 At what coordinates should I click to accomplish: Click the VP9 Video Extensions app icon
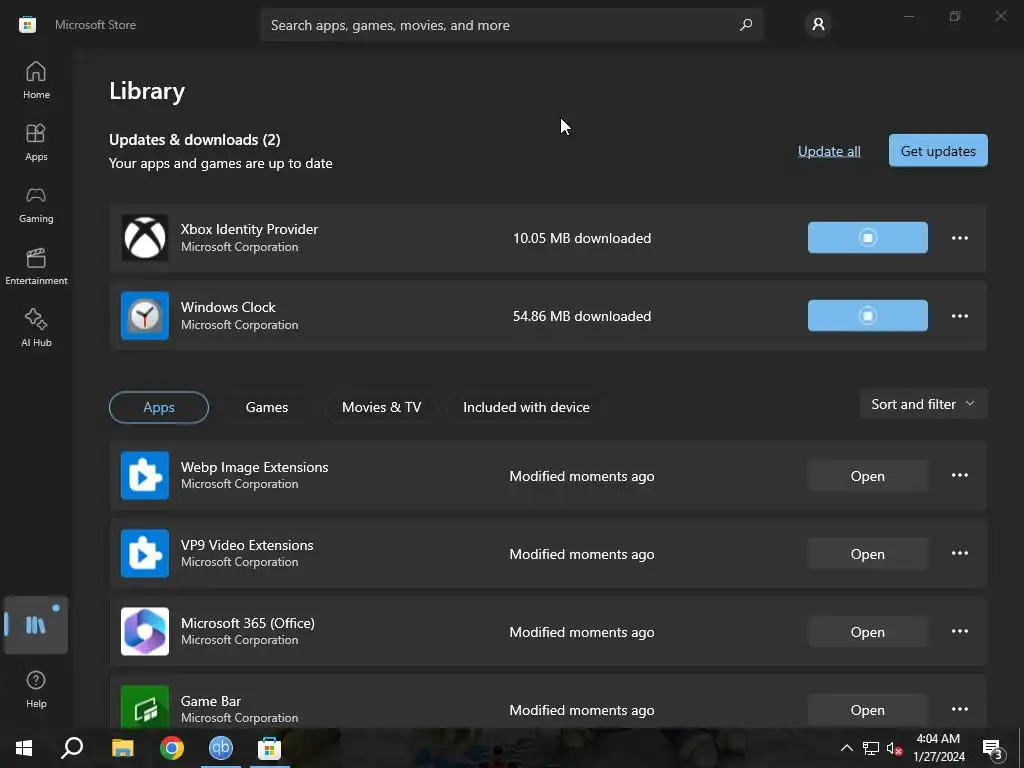(144, 553)
